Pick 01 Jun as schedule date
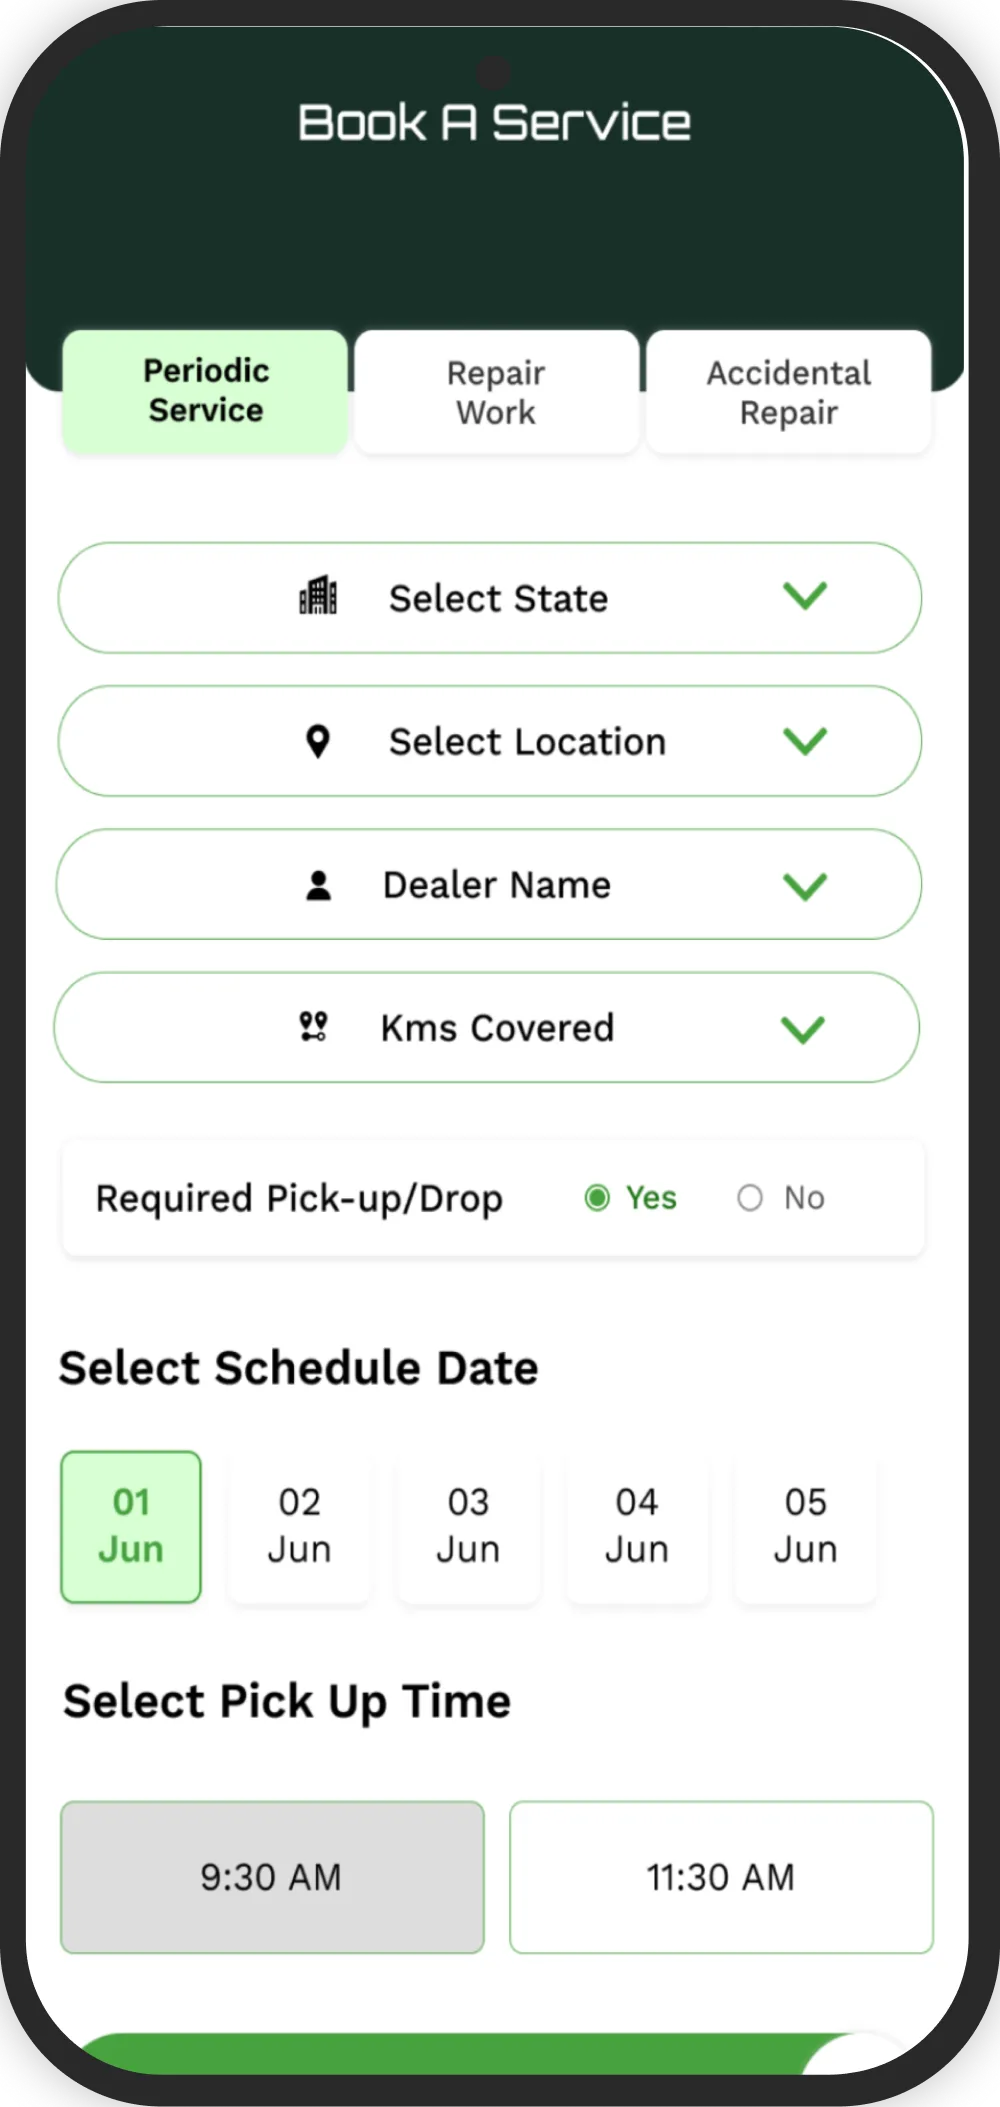The height and width of the screenshot is (2107, 1000). pyautogui.click(x=131, y=1526)
